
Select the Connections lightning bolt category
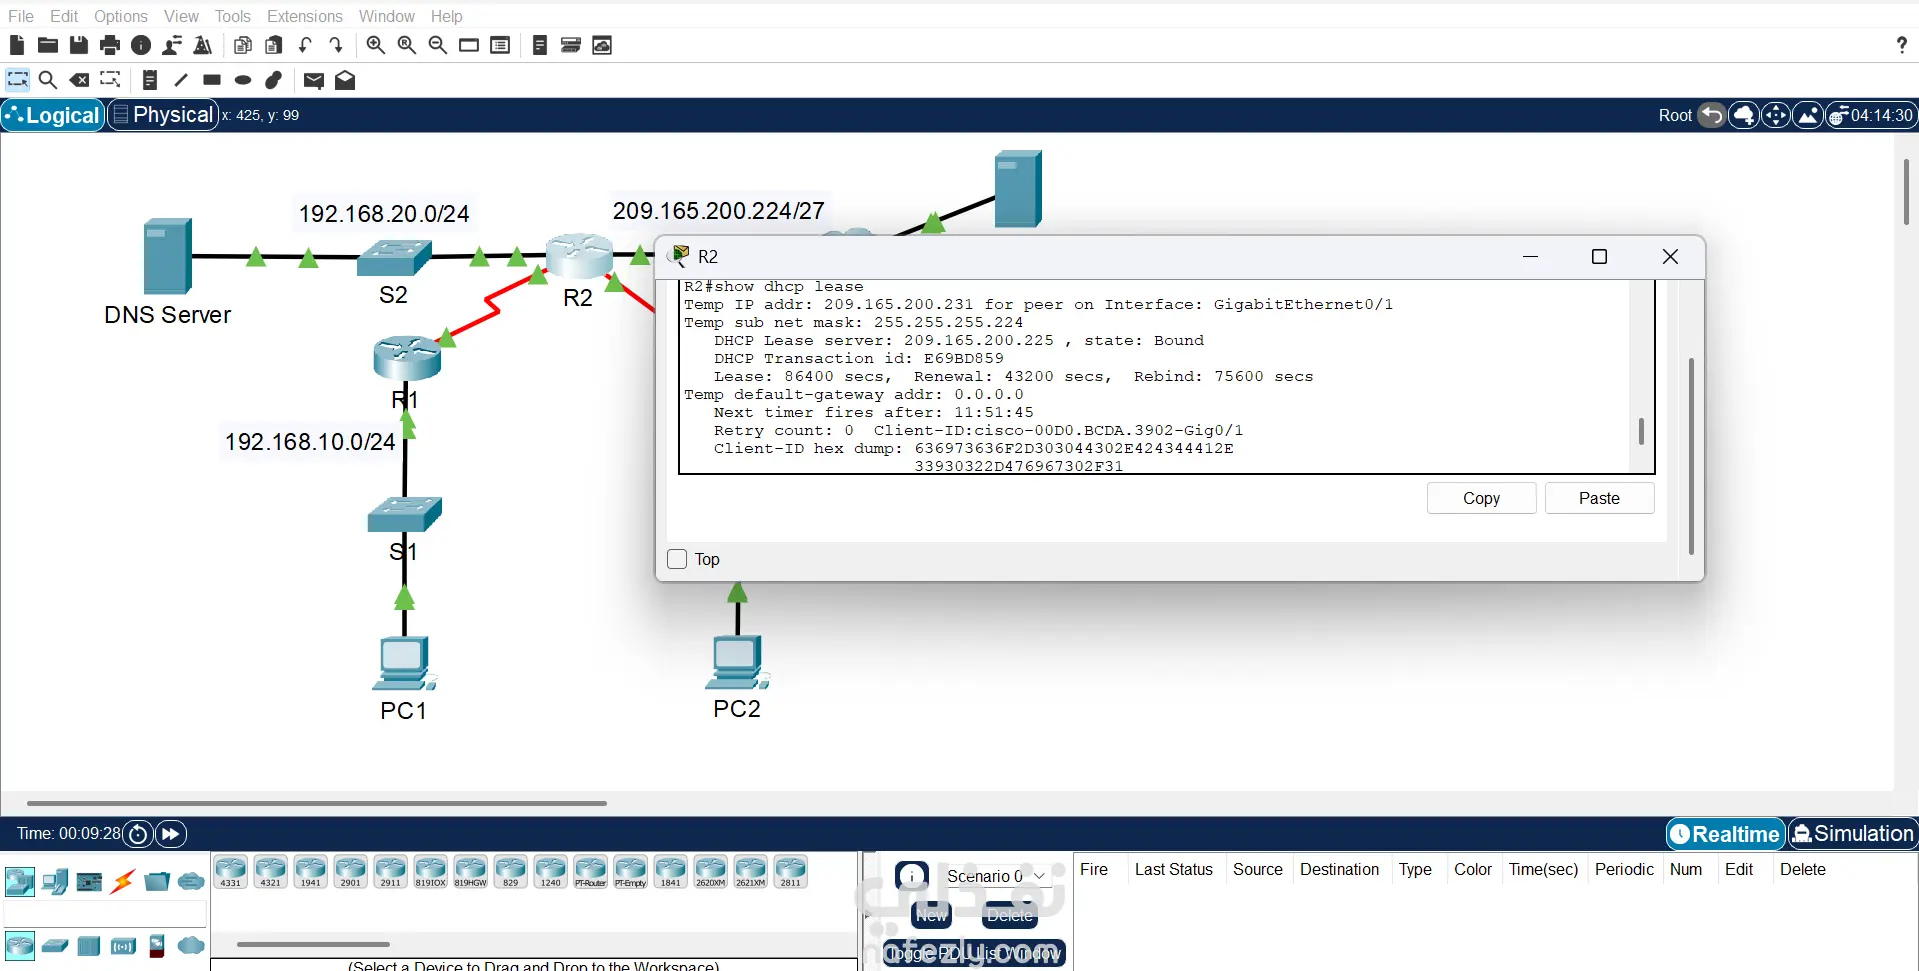pyautogui.click(x=123, y=881)
